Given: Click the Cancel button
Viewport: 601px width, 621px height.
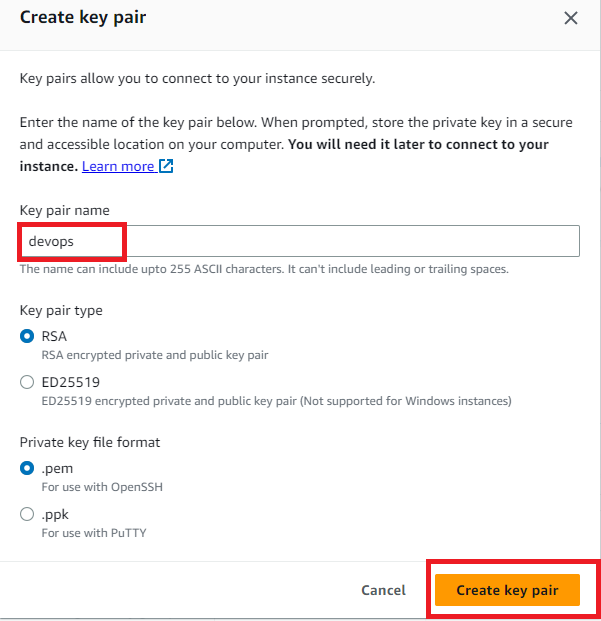Looking at the screenshot, I should click(383, 590).
